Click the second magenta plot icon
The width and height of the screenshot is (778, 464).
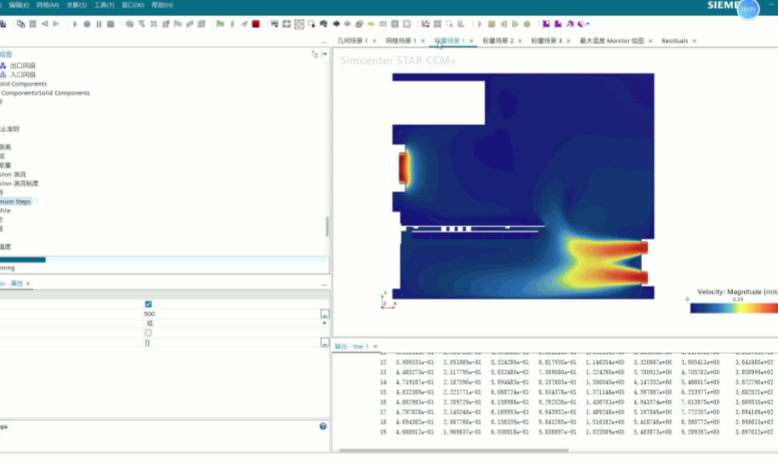click(558, 24)
